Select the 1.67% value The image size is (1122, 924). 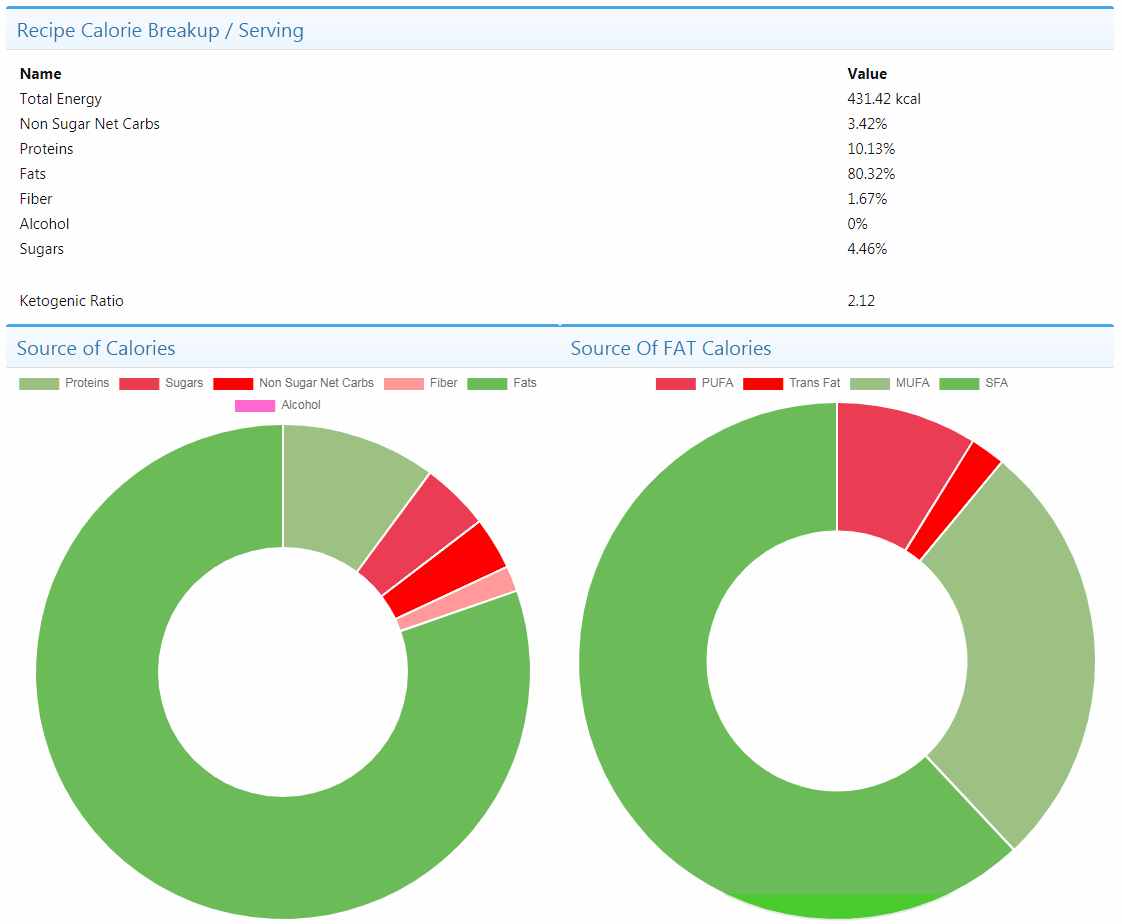[x=867, y=199]
